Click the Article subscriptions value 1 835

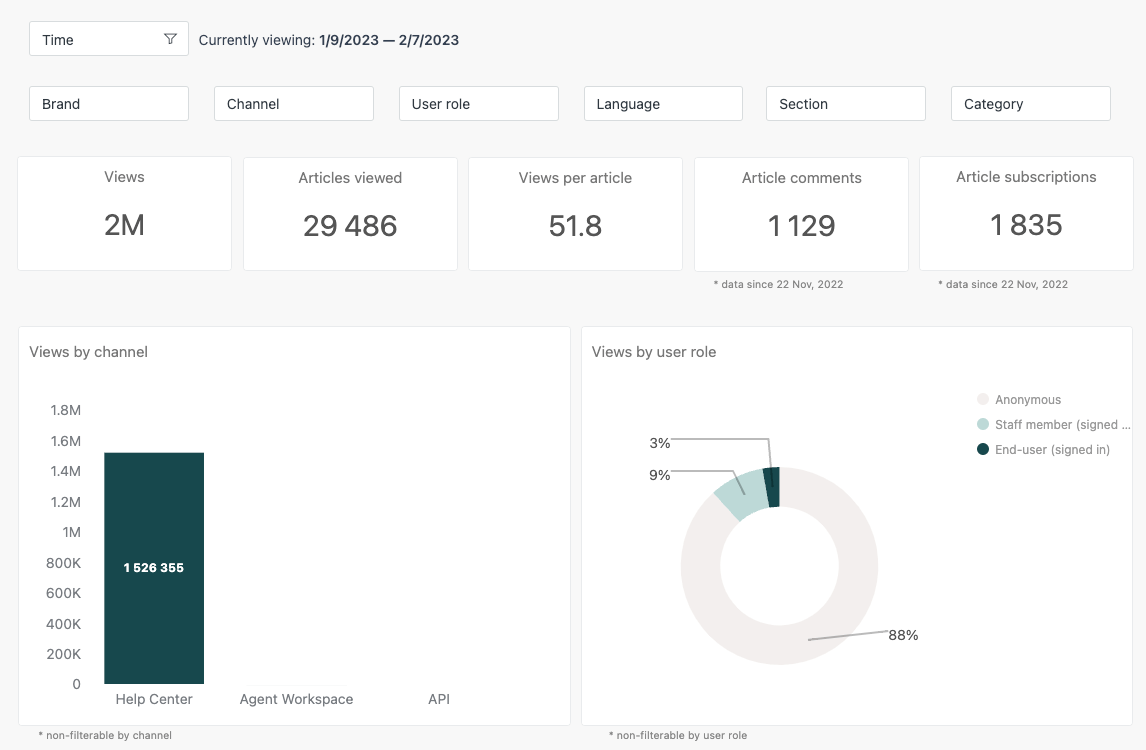point(1026,224)
